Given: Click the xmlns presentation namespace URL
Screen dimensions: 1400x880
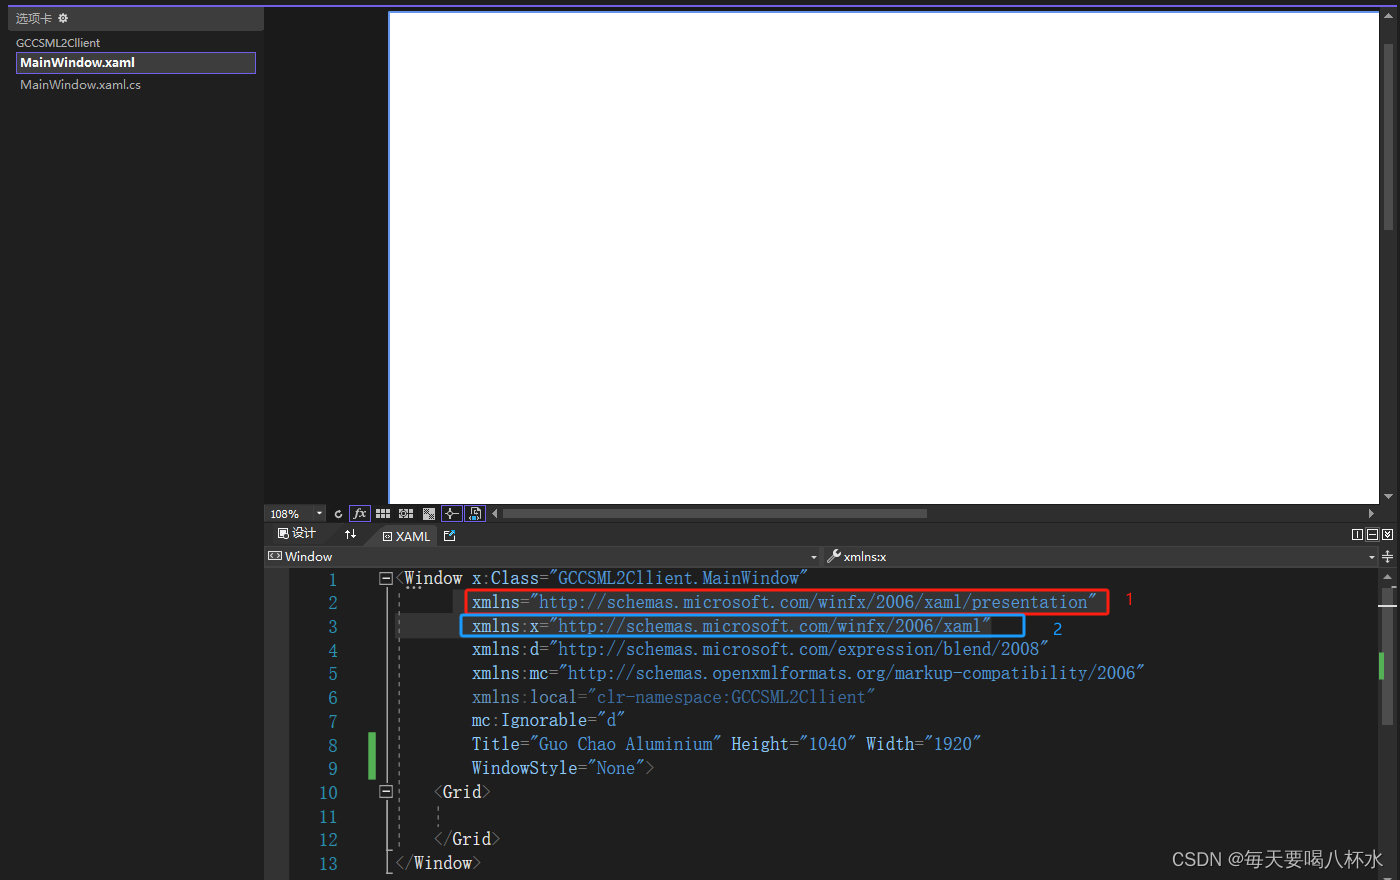Looking at the screenshot, I should coord(813,602).
